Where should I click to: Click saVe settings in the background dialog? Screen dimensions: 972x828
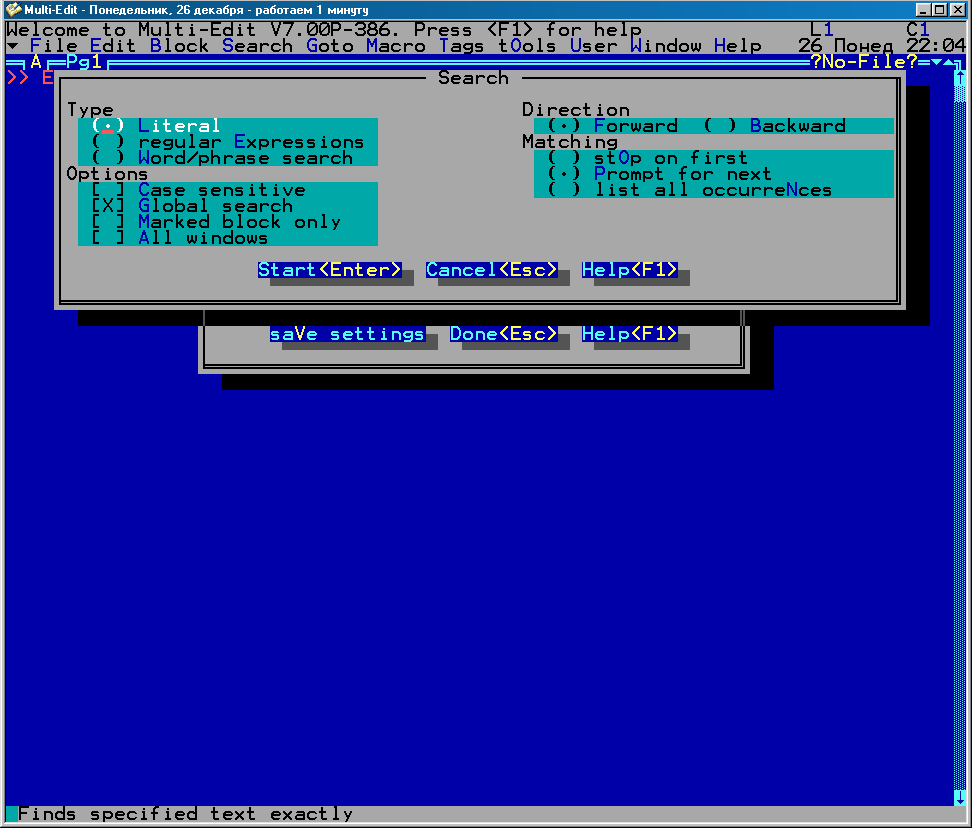[348, 334]
